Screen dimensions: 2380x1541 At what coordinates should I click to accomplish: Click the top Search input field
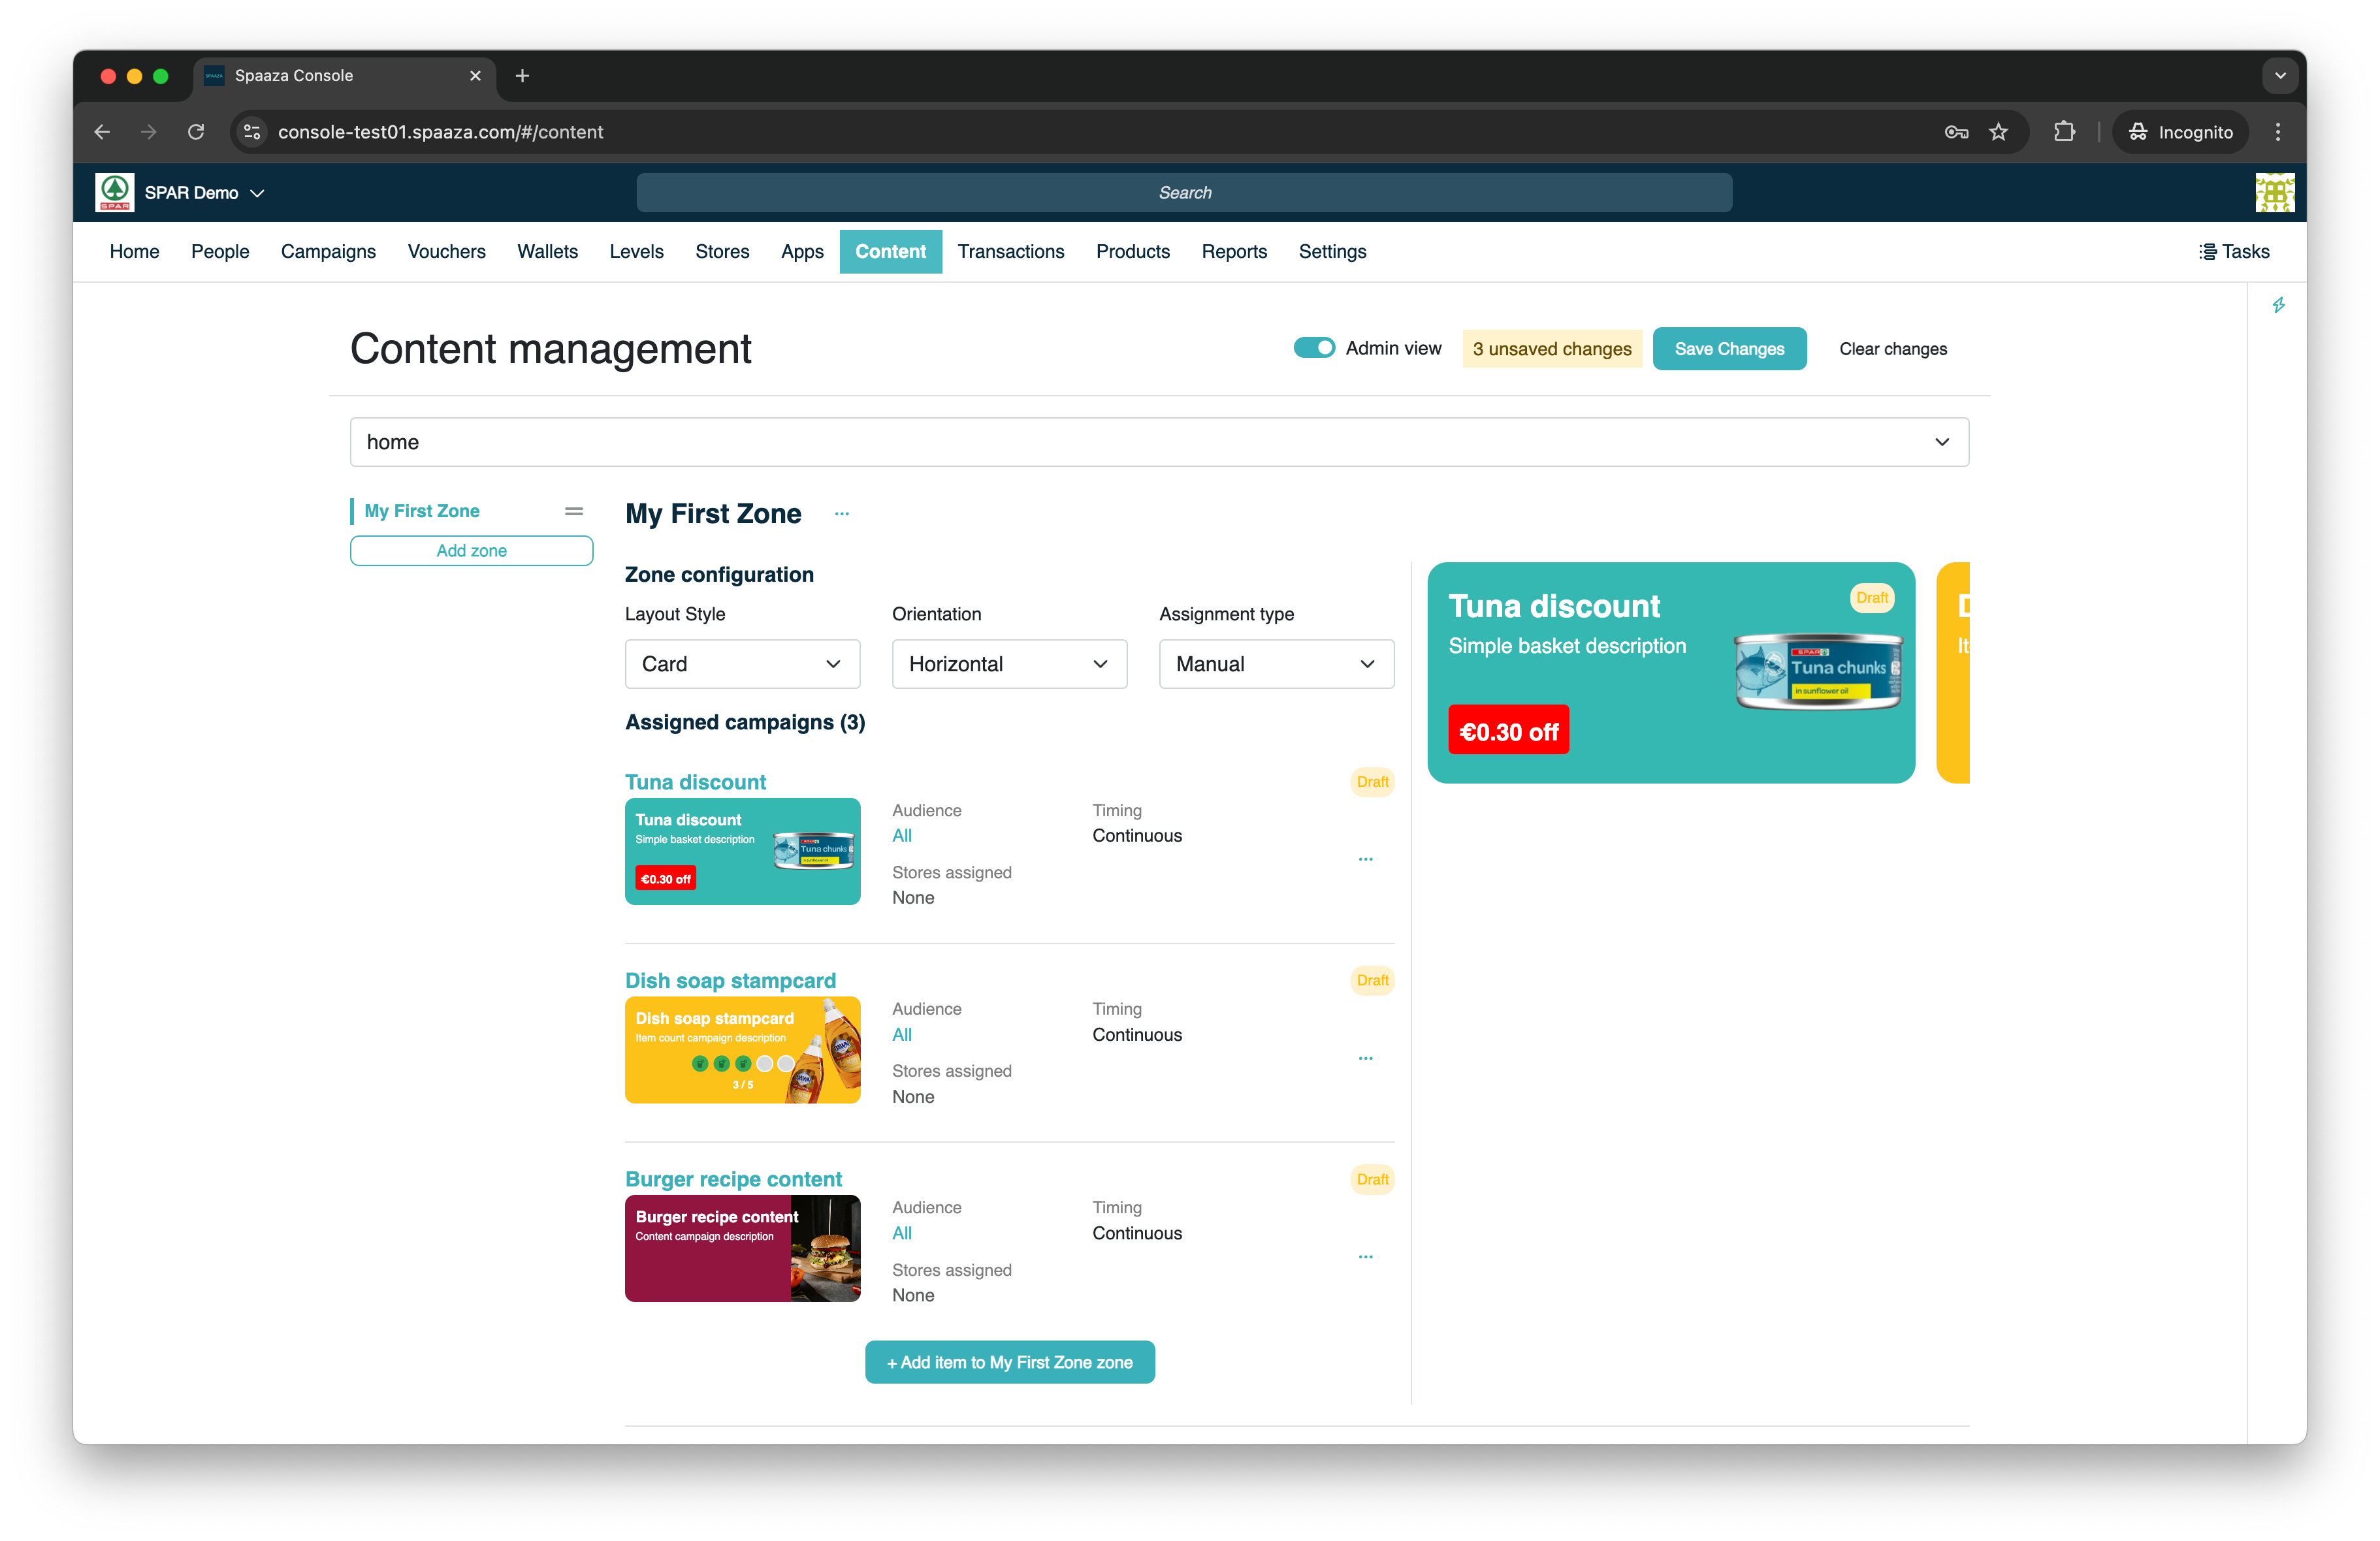[1184, 193]
